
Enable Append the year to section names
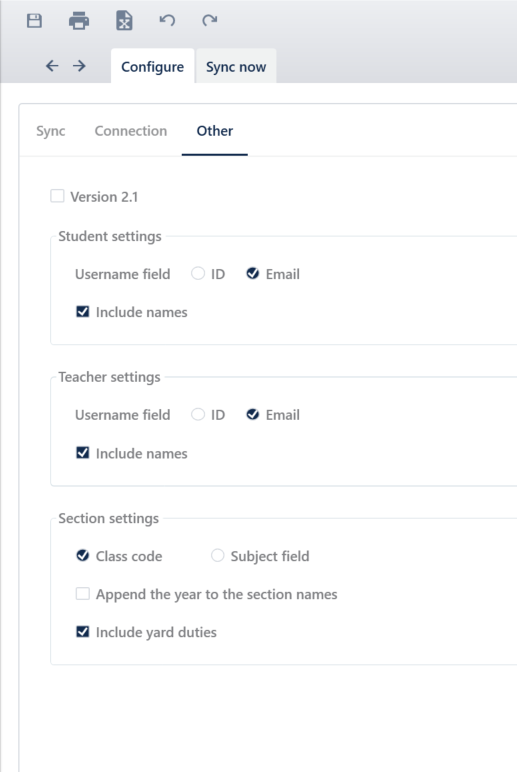[x=83, y=593]
